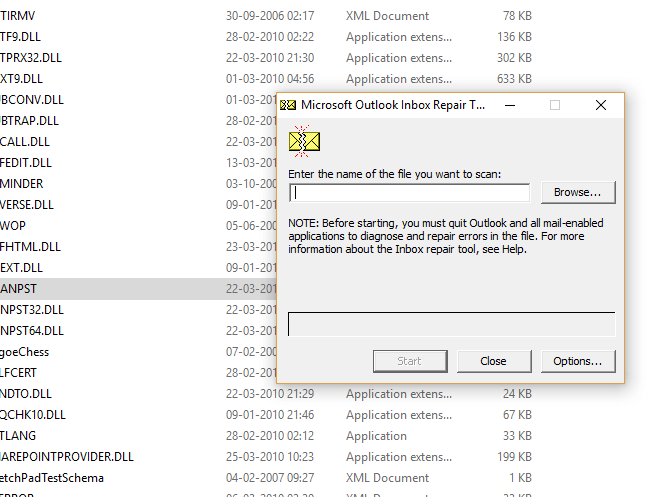Select the EXT.DLL file

click(21, 268)
